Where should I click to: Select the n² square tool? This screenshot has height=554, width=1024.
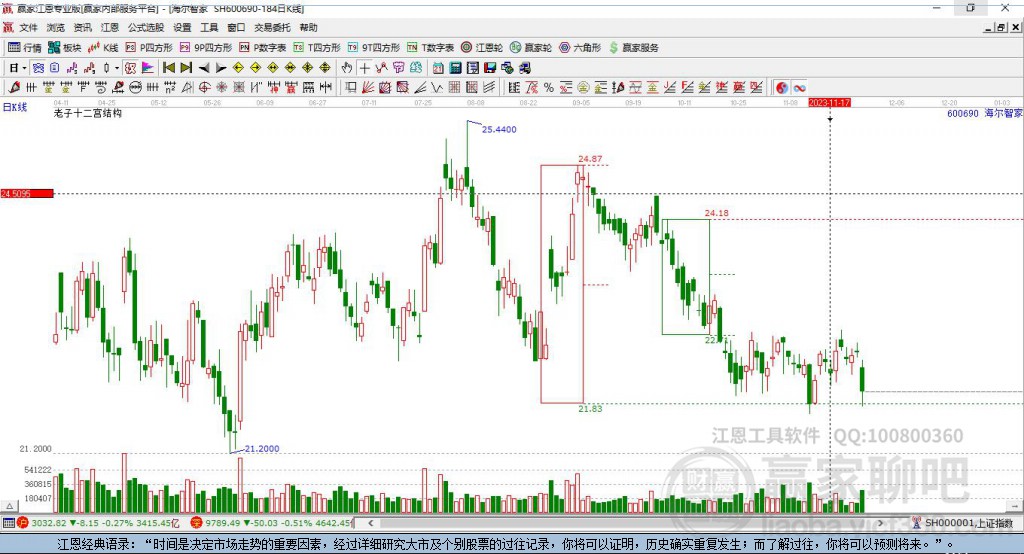[170, 88]
